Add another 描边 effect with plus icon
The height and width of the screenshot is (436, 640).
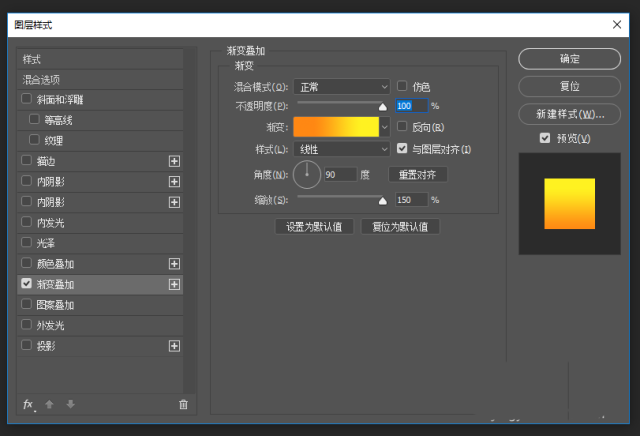pos(174,161)
